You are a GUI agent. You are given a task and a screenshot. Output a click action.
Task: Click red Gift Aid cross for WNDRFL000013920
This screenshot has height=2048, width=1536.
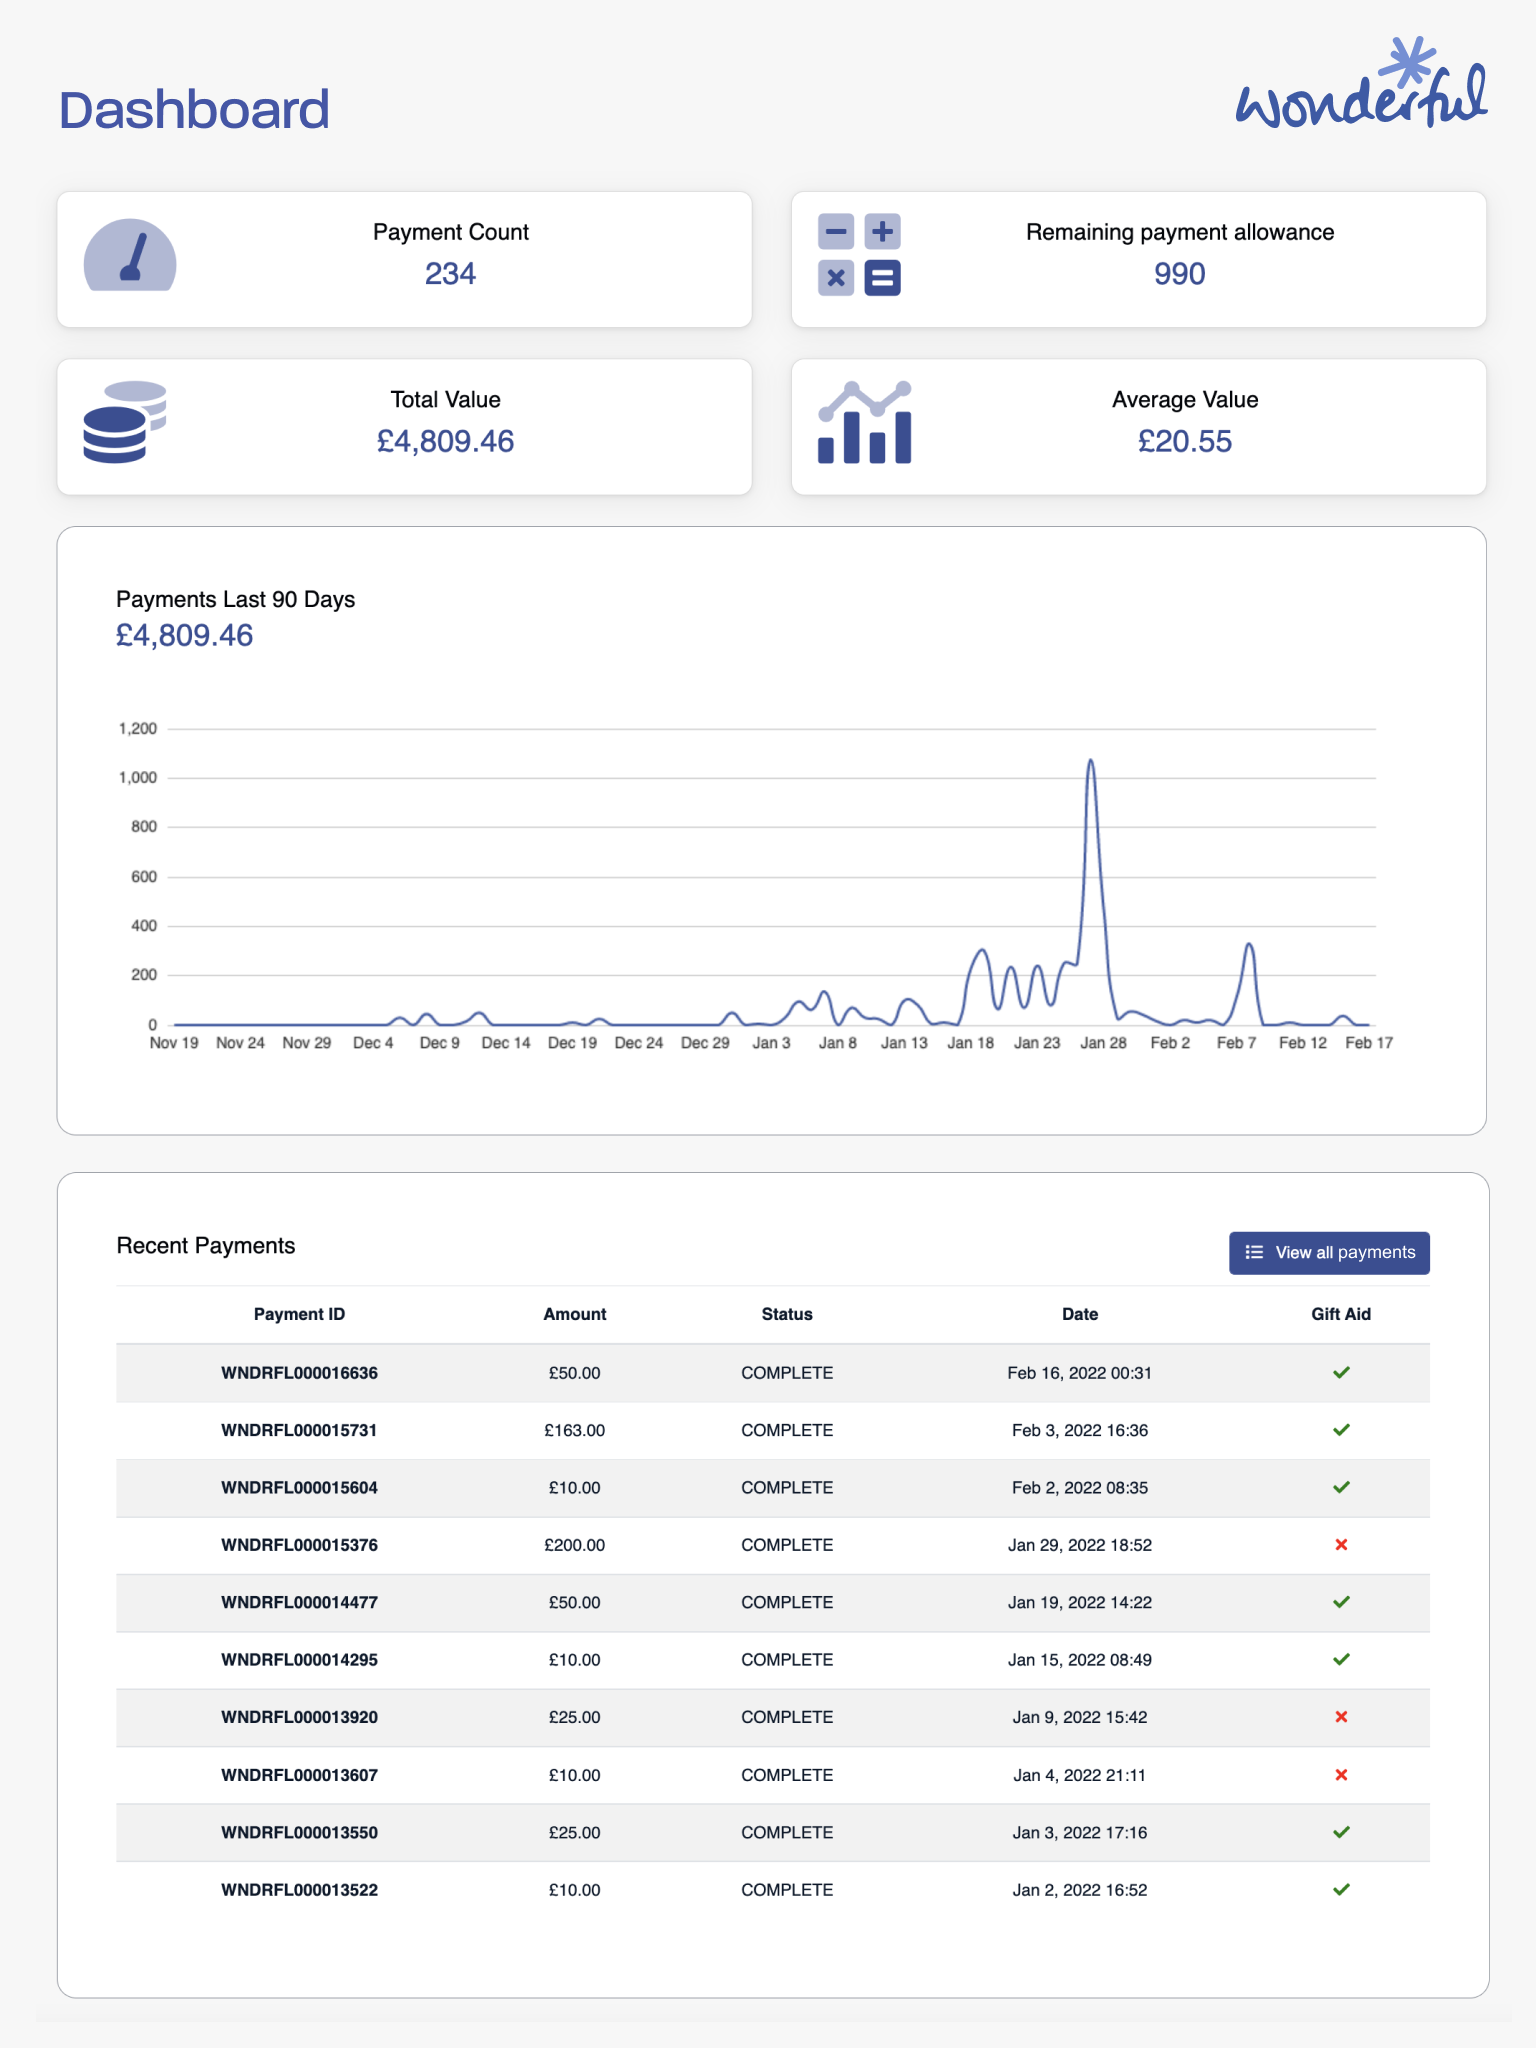pyautogui.click(x=1341, y=1717)
